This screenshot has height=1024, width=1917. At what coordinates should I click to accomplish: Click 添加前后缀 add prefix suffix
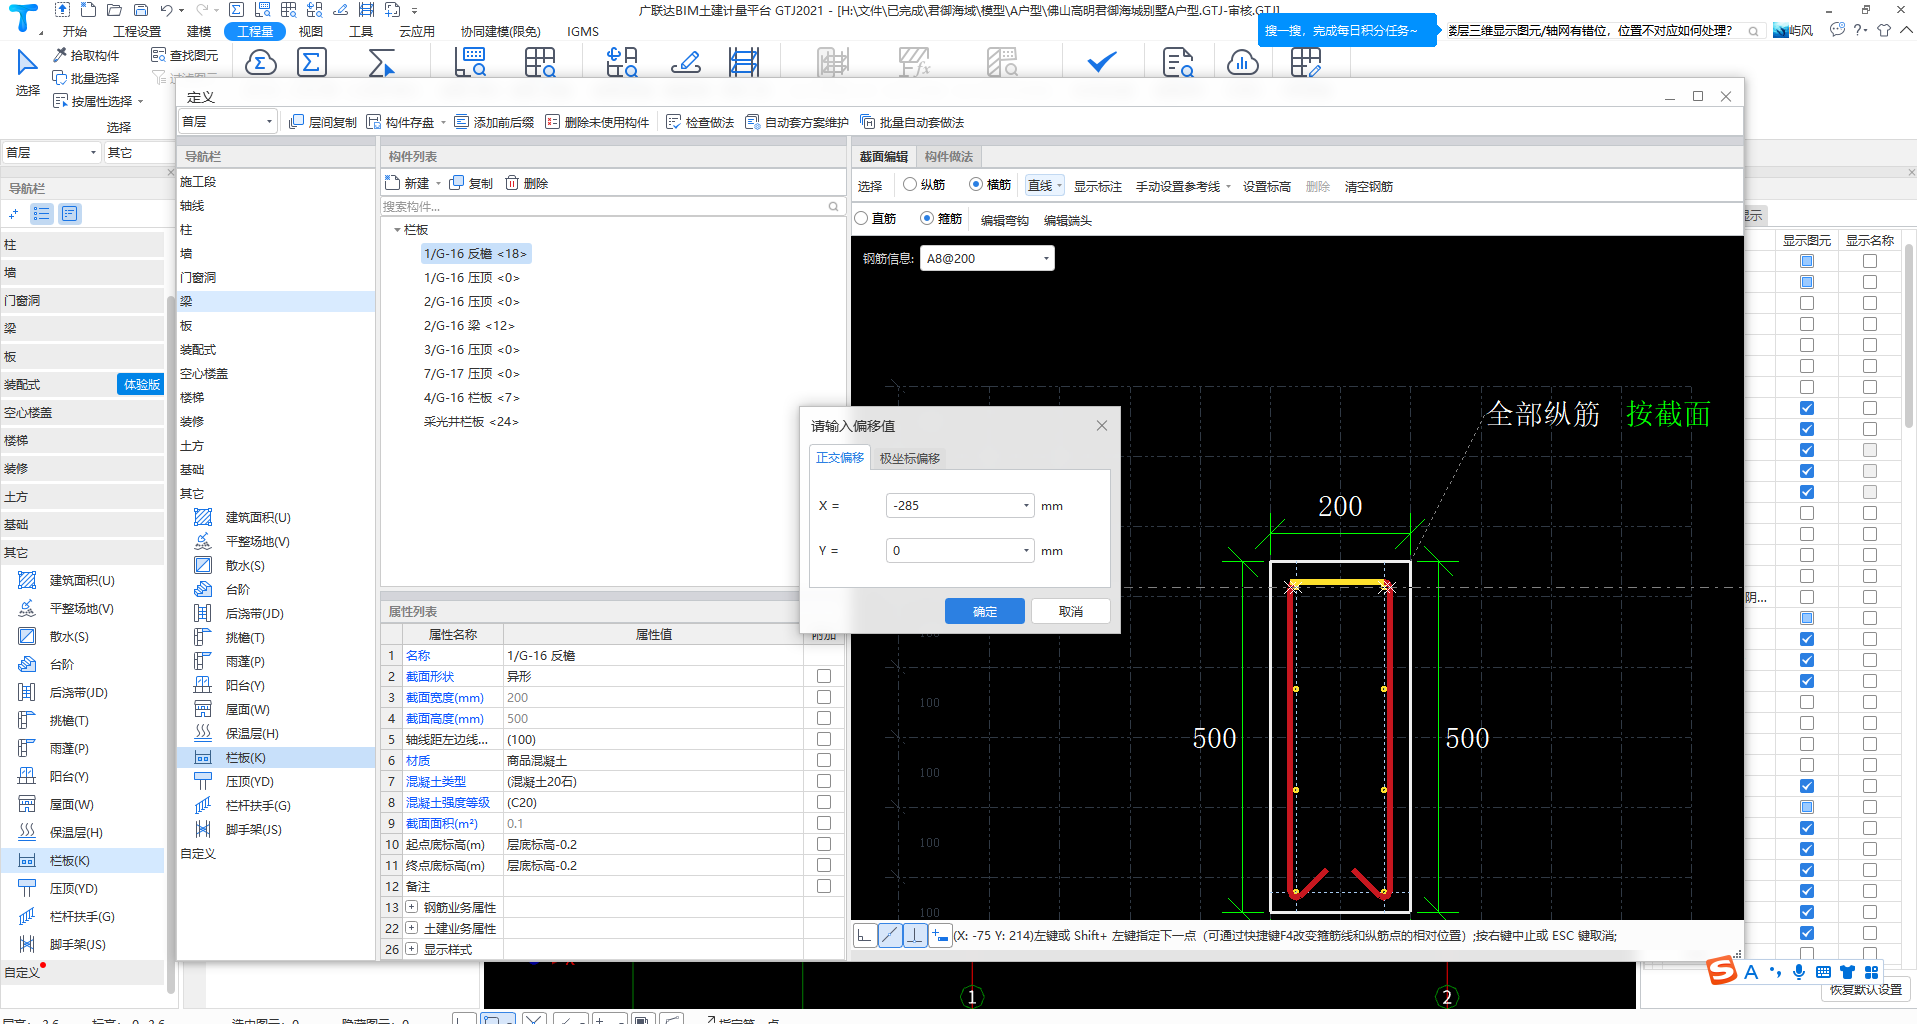[x=494, y=122]
